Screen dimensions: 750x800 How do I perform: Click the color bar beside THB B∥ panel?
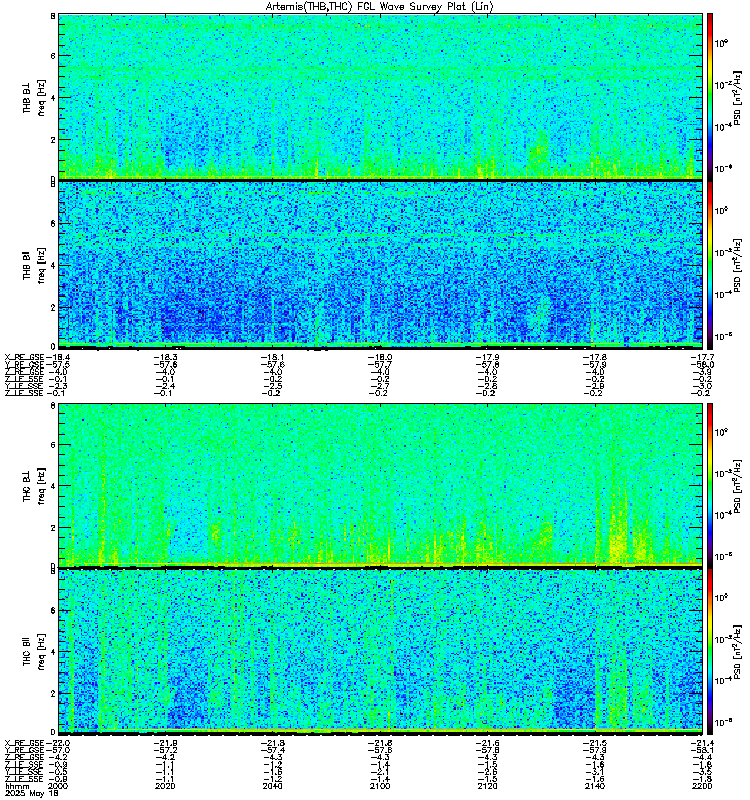(710, 264)
